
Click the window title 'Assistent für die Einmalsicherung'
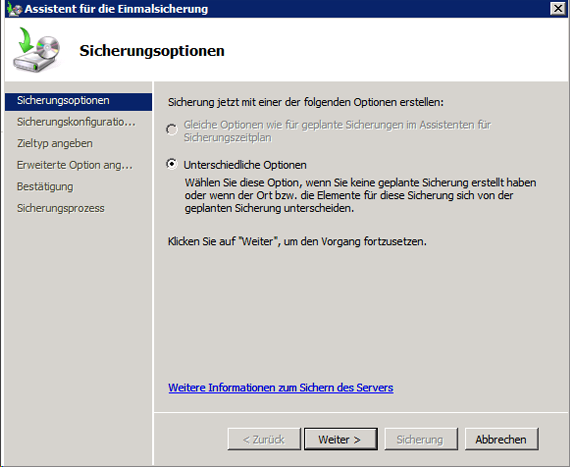(x=116, y=9)
